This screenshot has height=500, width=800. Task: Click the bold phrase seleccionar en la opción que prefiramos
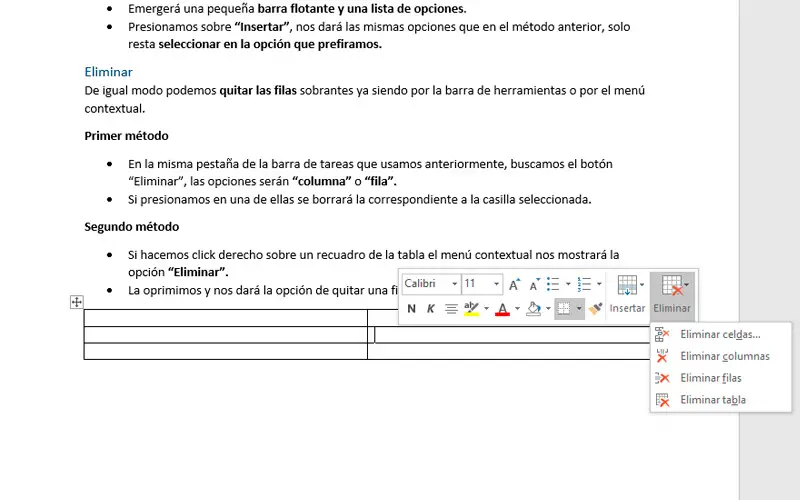270,44
